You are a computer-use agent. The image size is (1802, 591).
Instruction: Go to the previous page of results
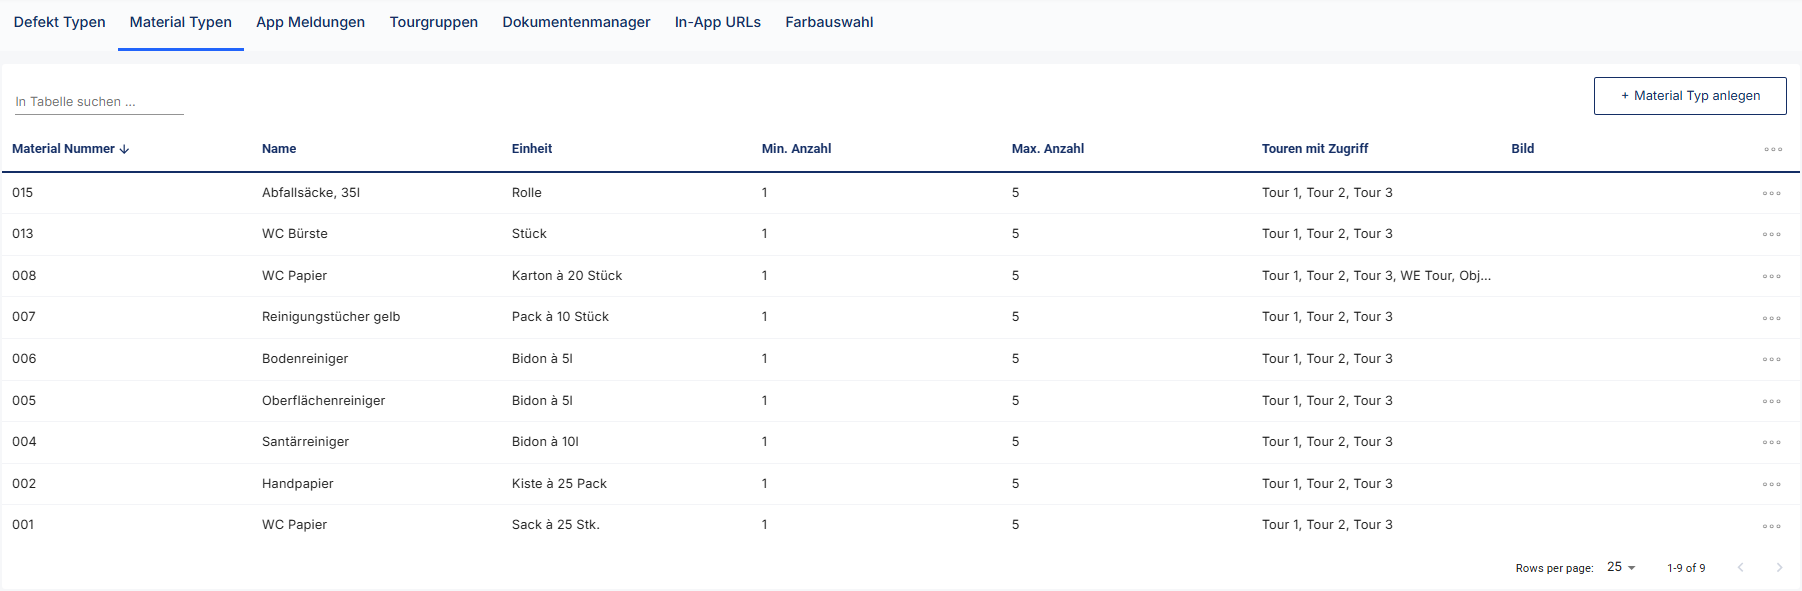[1740, 567]
